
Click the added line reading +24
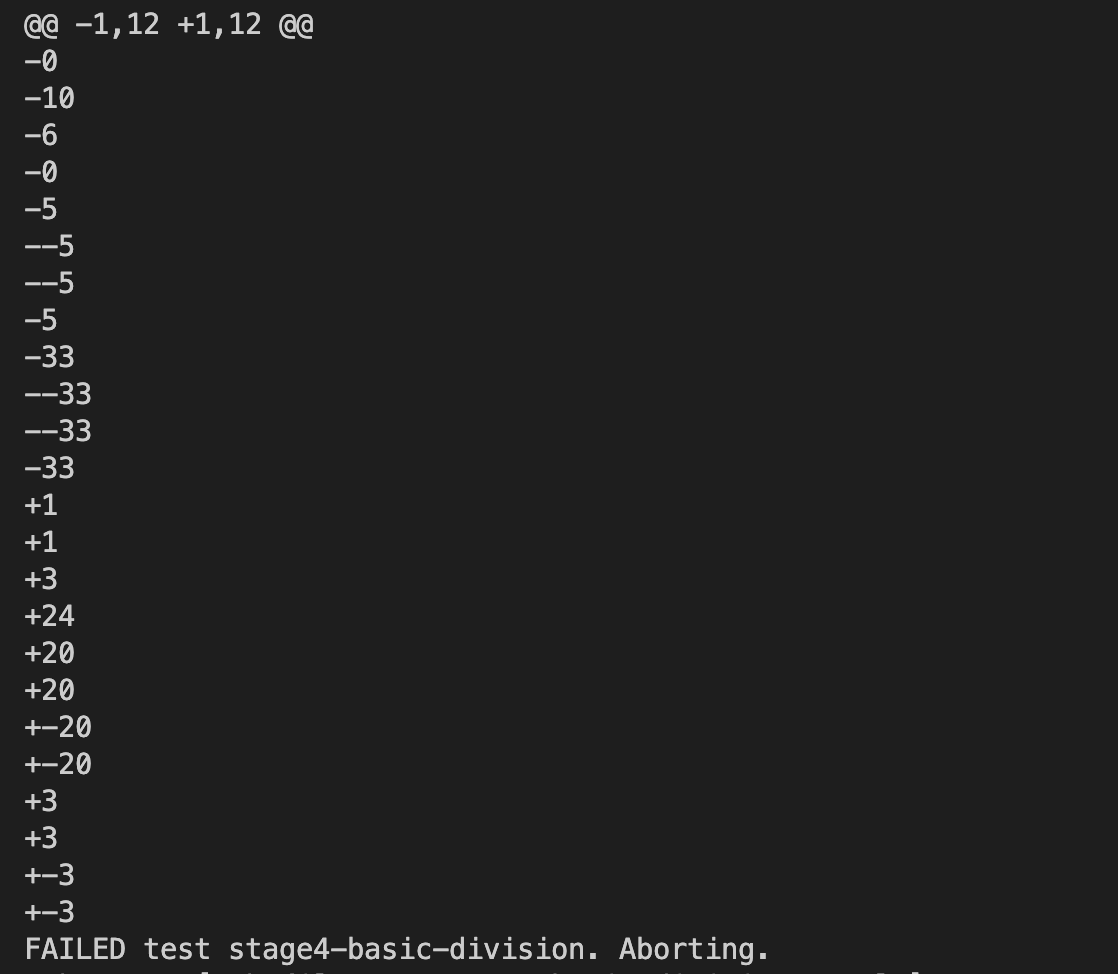pyautogui.click(x=49, y=616)
